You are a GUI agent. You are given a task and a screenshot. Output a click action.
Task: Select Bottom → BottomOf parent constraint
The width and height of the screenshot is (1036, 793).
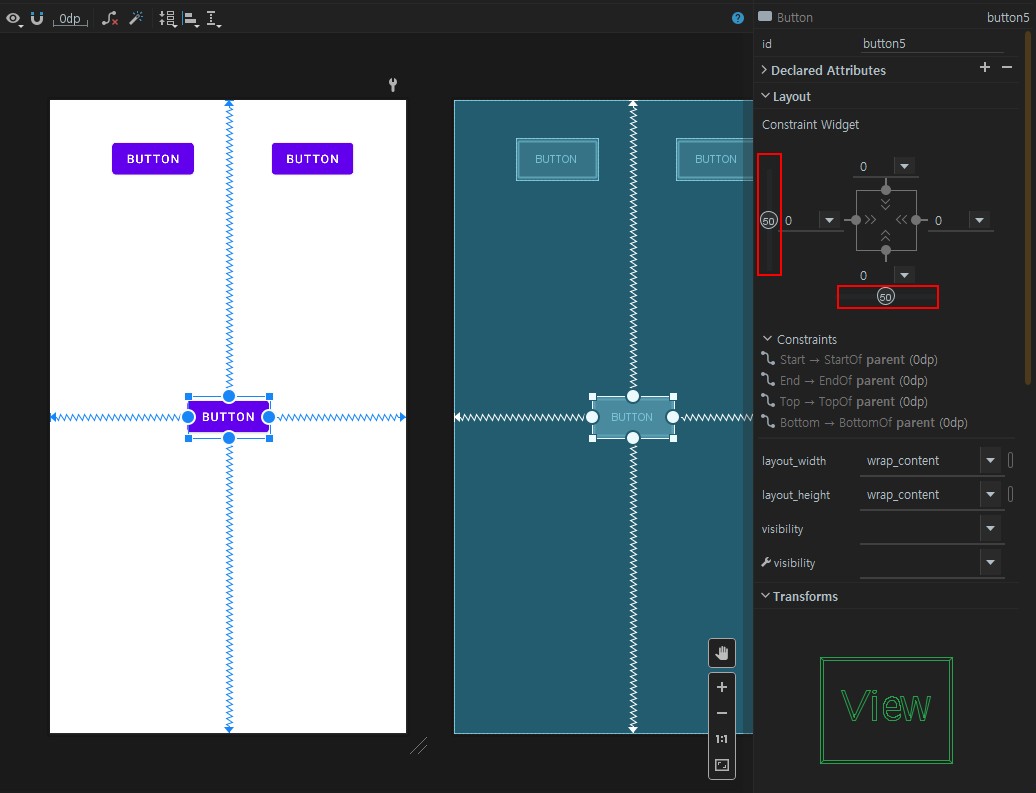coord(864,423)
